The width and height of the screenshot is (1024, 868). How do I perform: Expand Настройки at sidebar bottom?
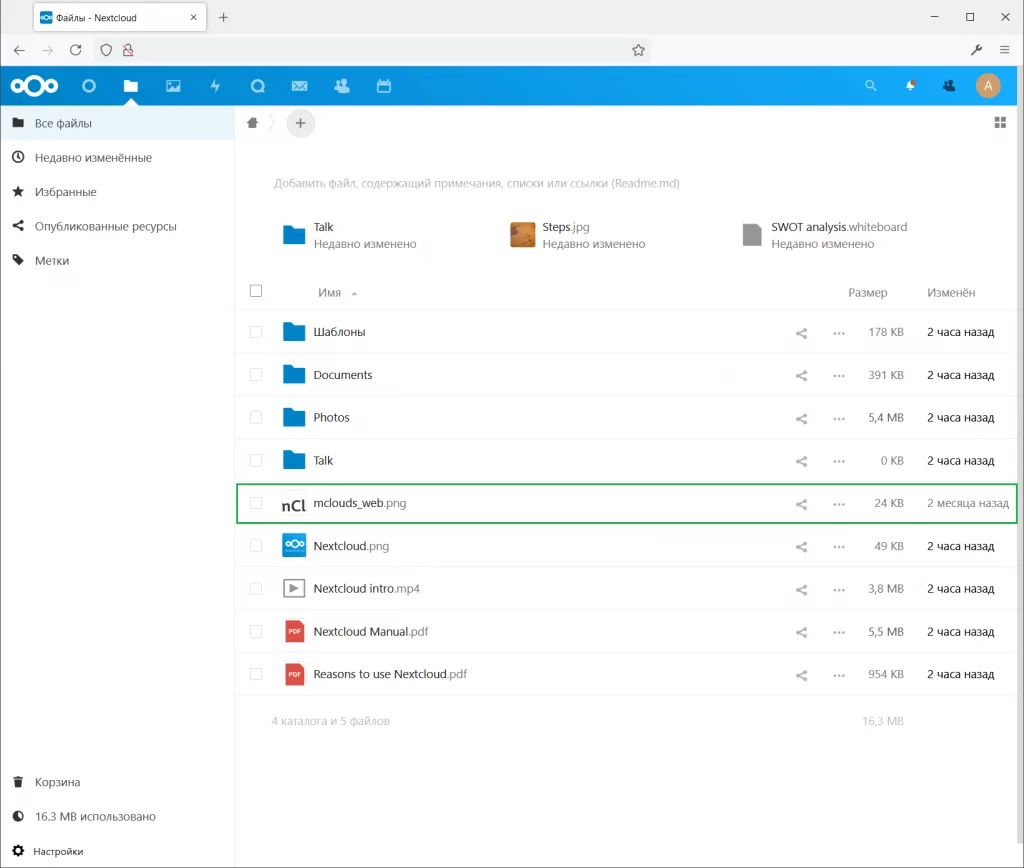[118, 851]
